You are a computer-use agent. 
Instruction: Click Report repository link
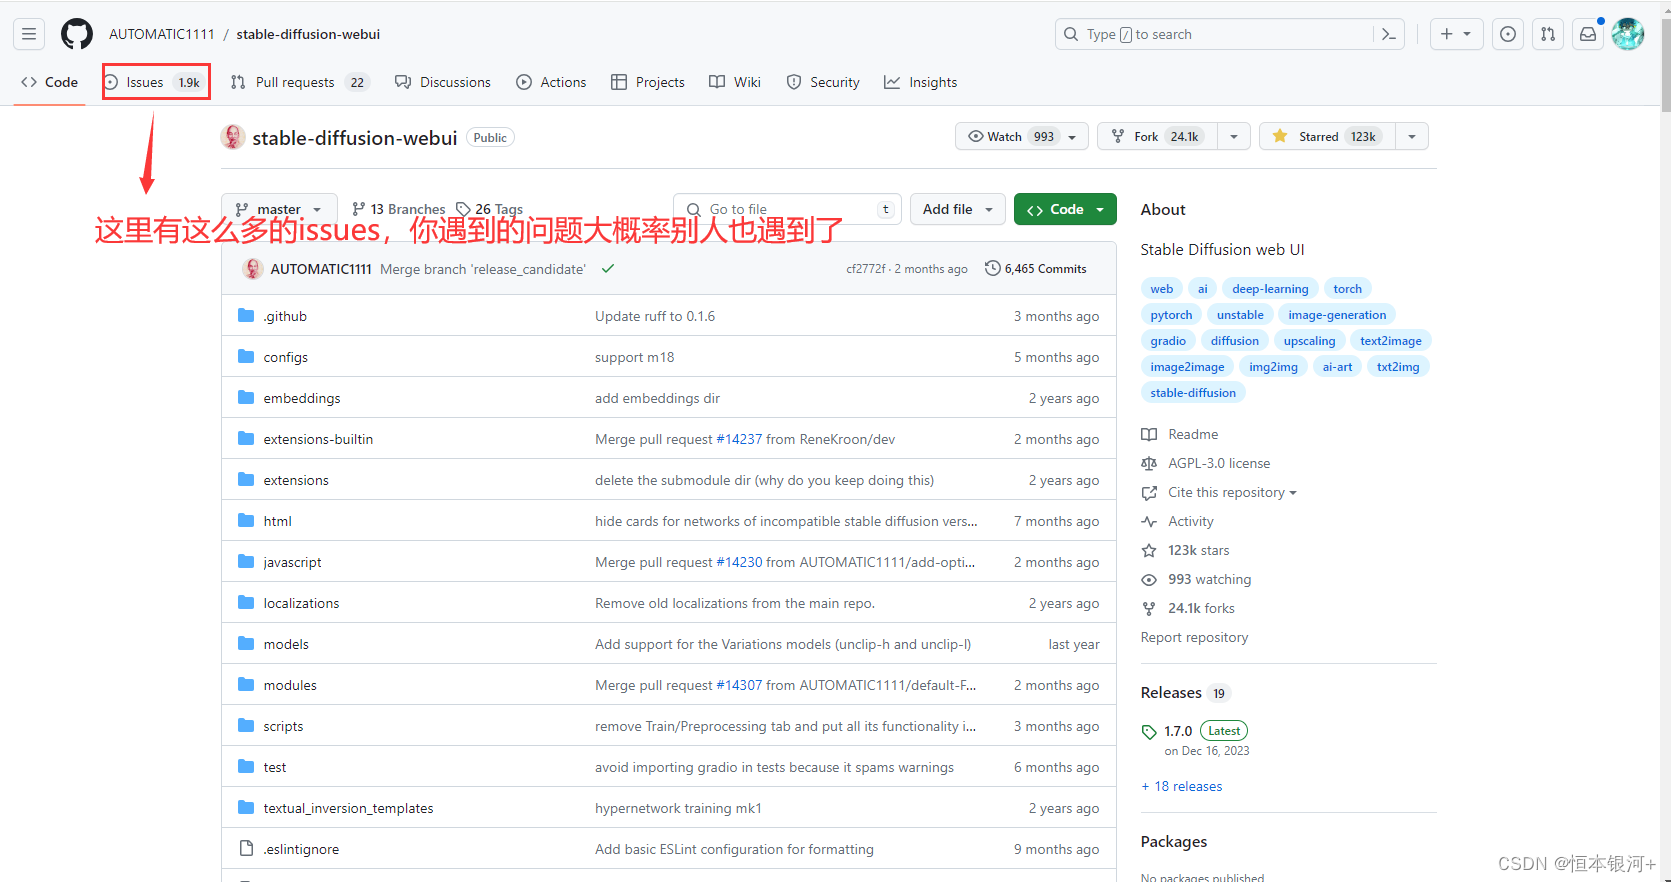1194,637
